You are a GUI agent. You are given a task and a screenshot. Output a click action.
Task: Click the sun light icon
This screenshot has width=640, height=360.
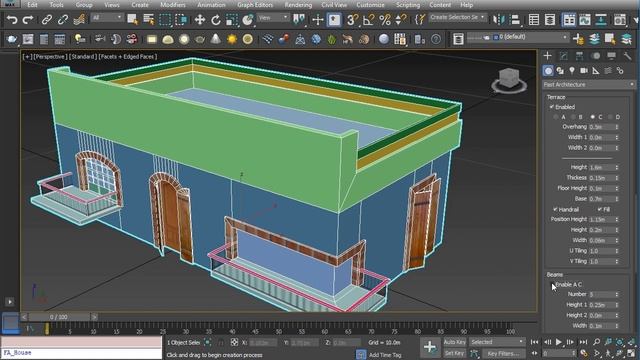click(x=232, y=39)
